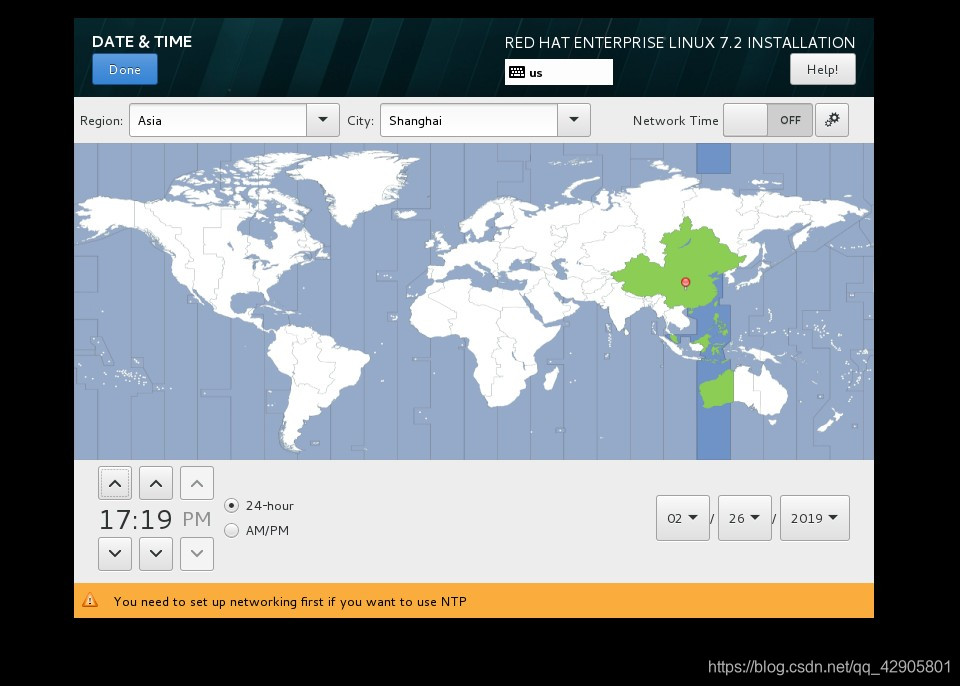Image resolution: width=960 pixels, height=686 pixels.
Task: Click the Done button
Action: 125,69
